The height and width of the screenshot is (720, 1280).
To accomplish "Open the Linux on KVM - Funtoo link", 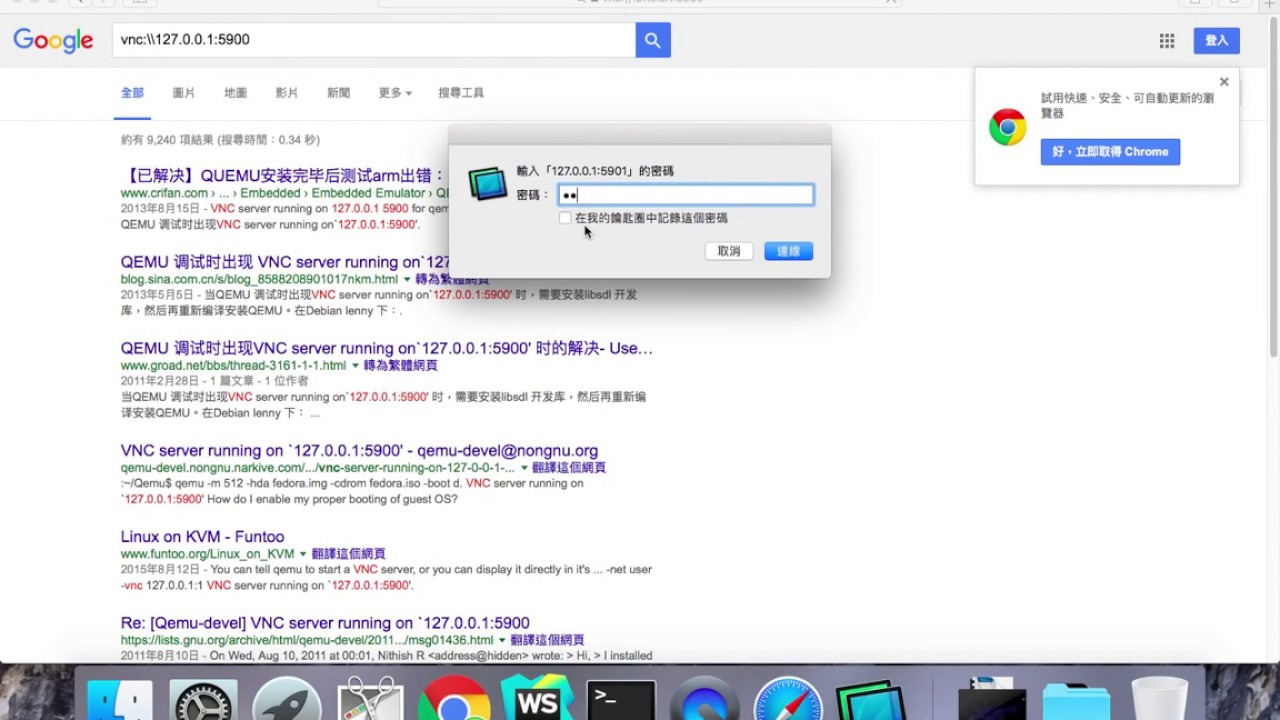I will click(202, 537).
